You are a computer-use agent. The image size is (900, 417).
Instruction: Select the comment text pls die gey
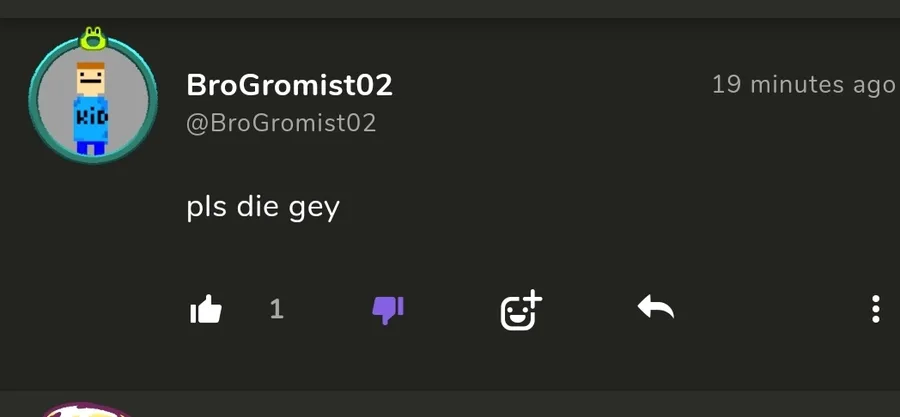[x=263, y=208]
